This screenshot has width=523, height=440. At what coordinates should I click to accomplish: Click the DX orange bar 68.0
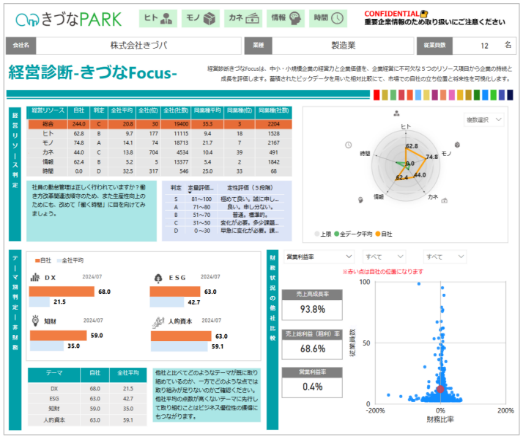point(62,292)
